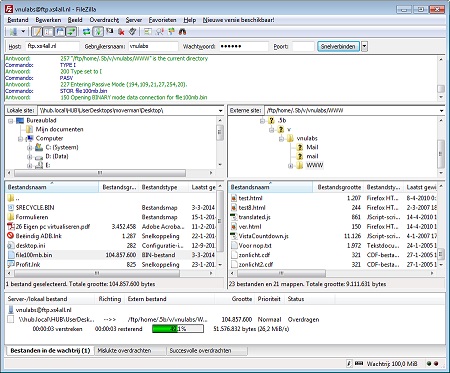The height and width of the screenshot is (373, 450).
Task: Switch to Mislukte overdrachten tab
Action: pos(124,351)
